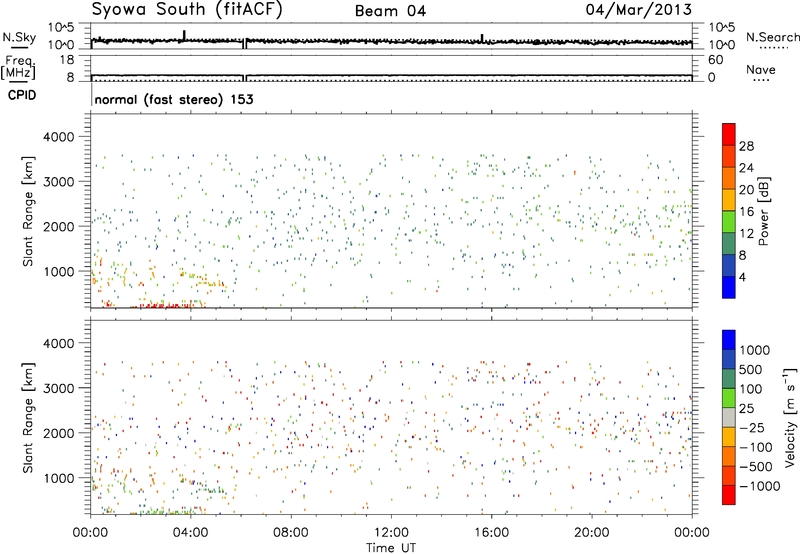The image size is (800, 554).
Task: Click the 'Power [dB]' color bar title
Action: (x=763, y=211)
